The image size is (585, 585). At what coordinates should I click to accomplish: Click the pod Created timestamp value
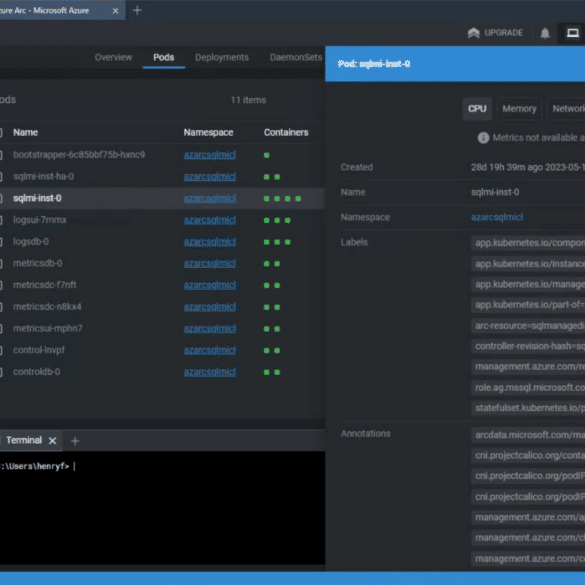[x=528, y=167]
